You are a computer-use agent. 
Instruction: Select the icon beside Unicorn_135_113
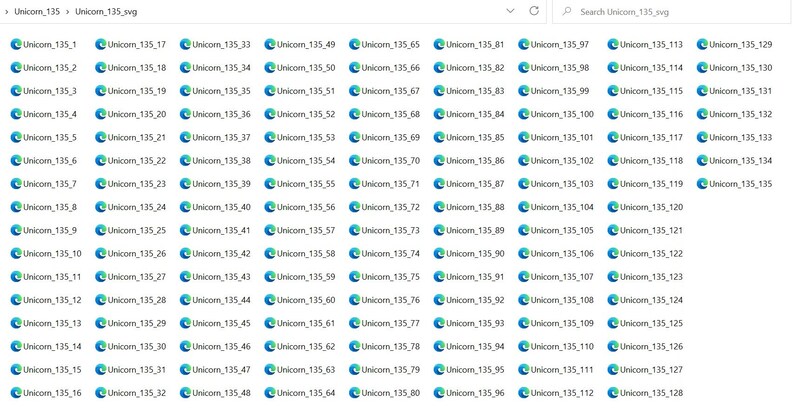(613, 45)
